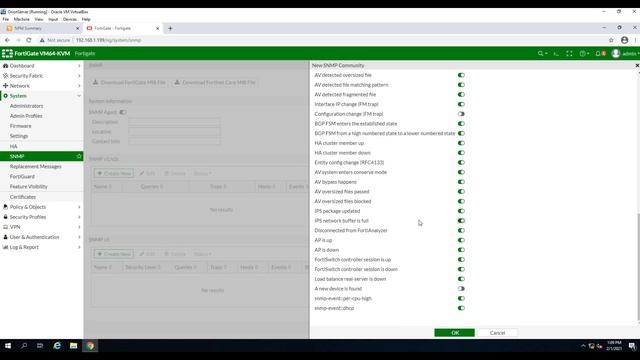Click the Not secure warning icon
Screen dimensions: 640x360
42,40
